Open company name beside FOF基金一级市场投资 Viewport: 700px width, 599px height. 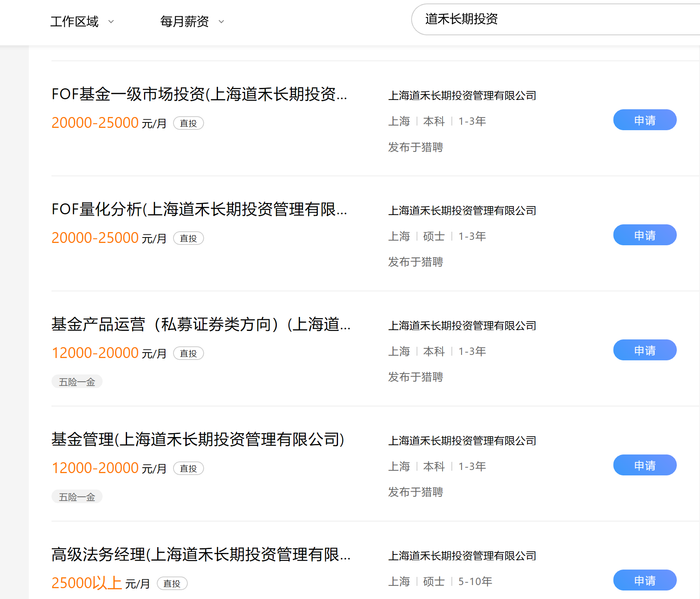pos(462,96)
